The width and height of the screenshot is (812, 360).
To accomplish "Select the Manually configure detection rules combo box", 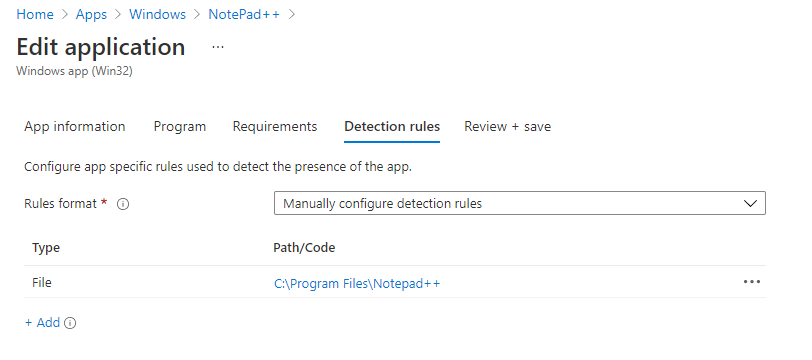I will pyautogui.click(x=519, y=204).
